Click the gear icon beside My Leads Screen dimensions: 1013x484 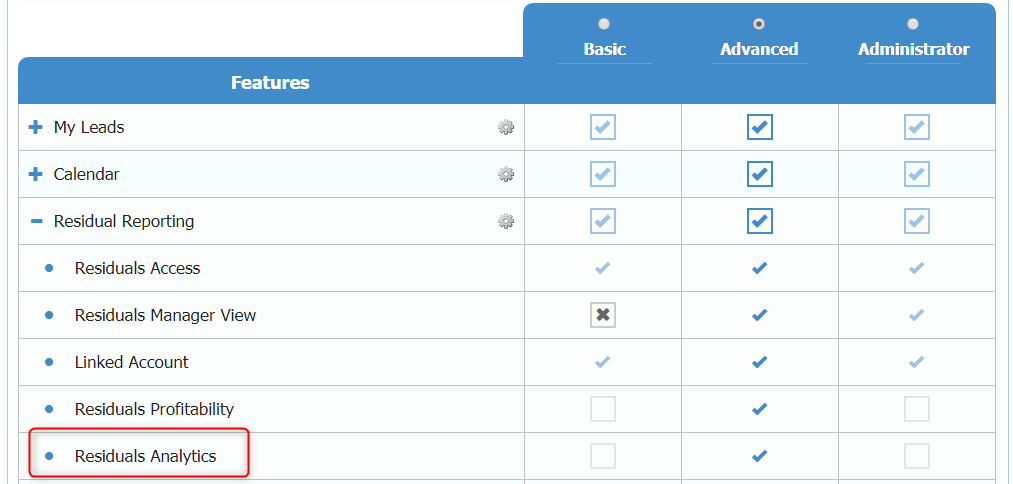click(x=506, y=127)
